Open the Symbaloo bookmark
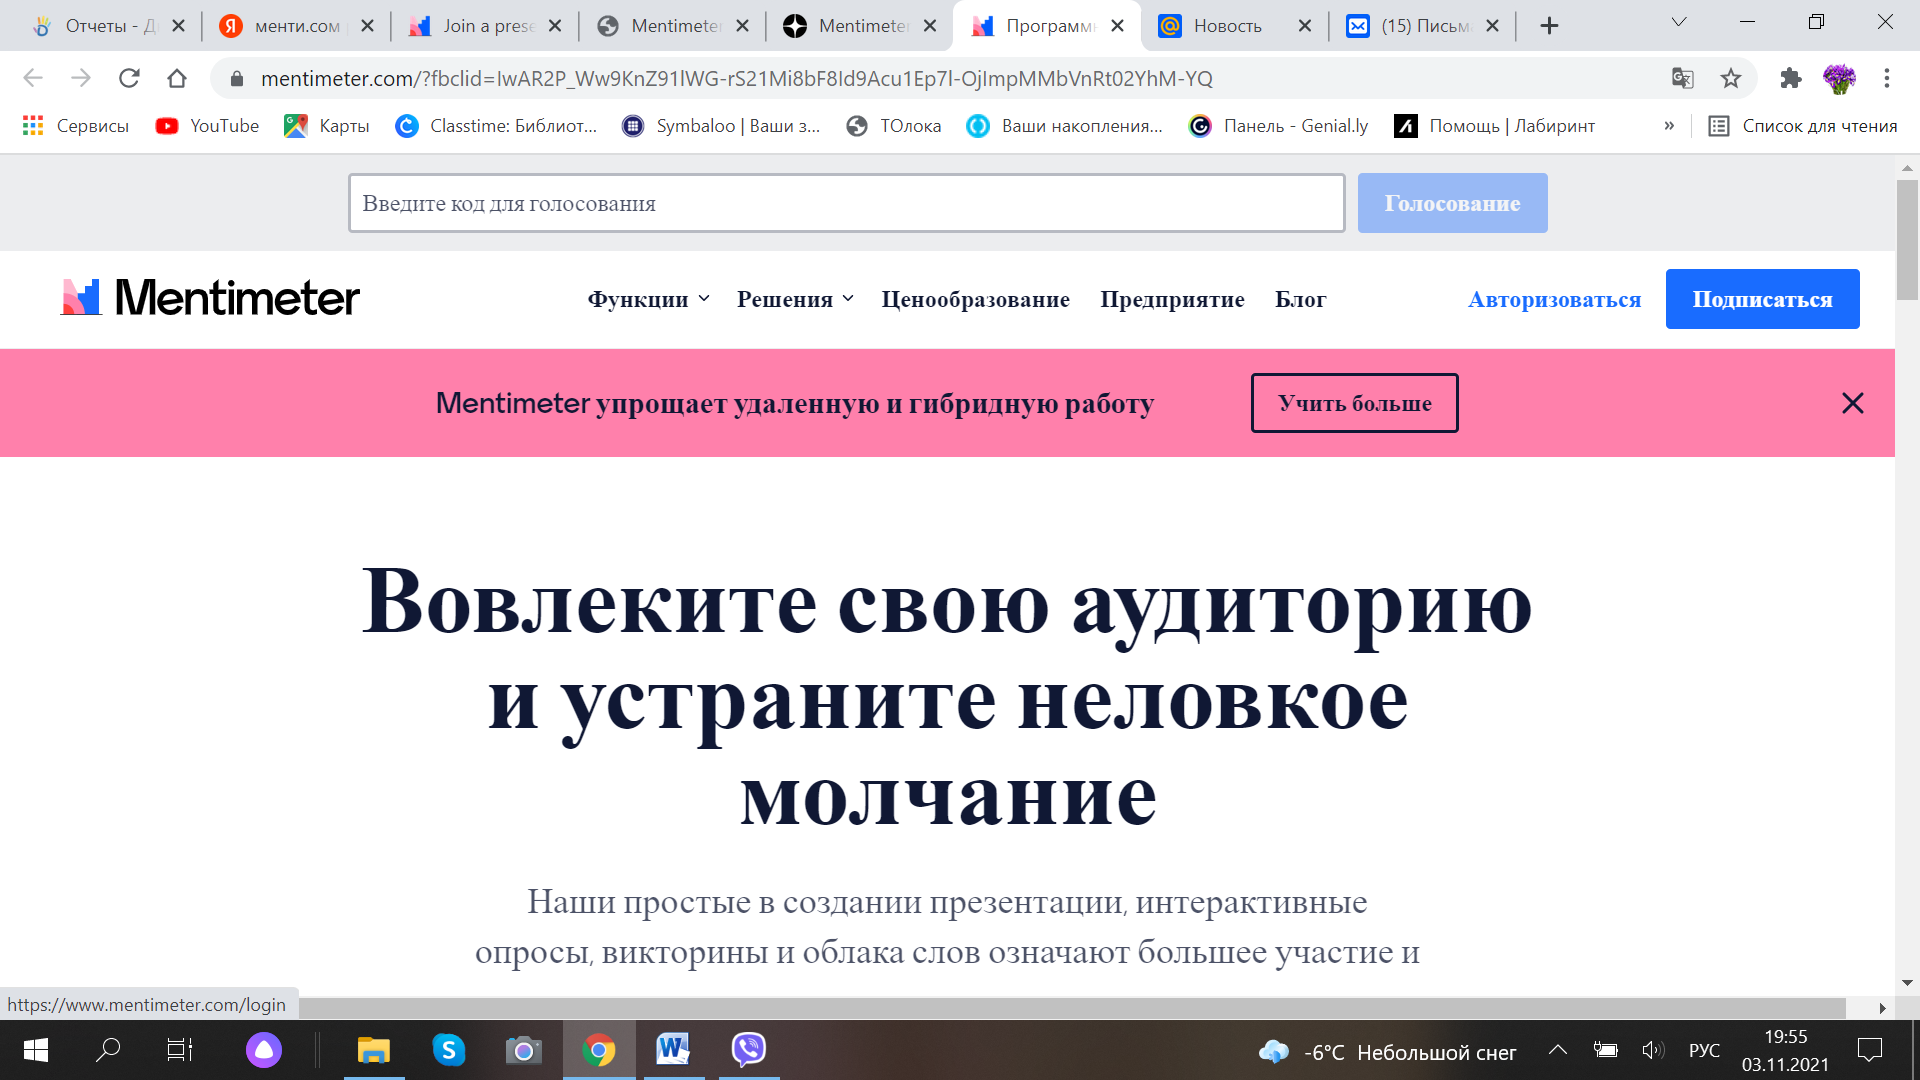The width and height of the screenshot is (1920, 1080). coord(721,126)
